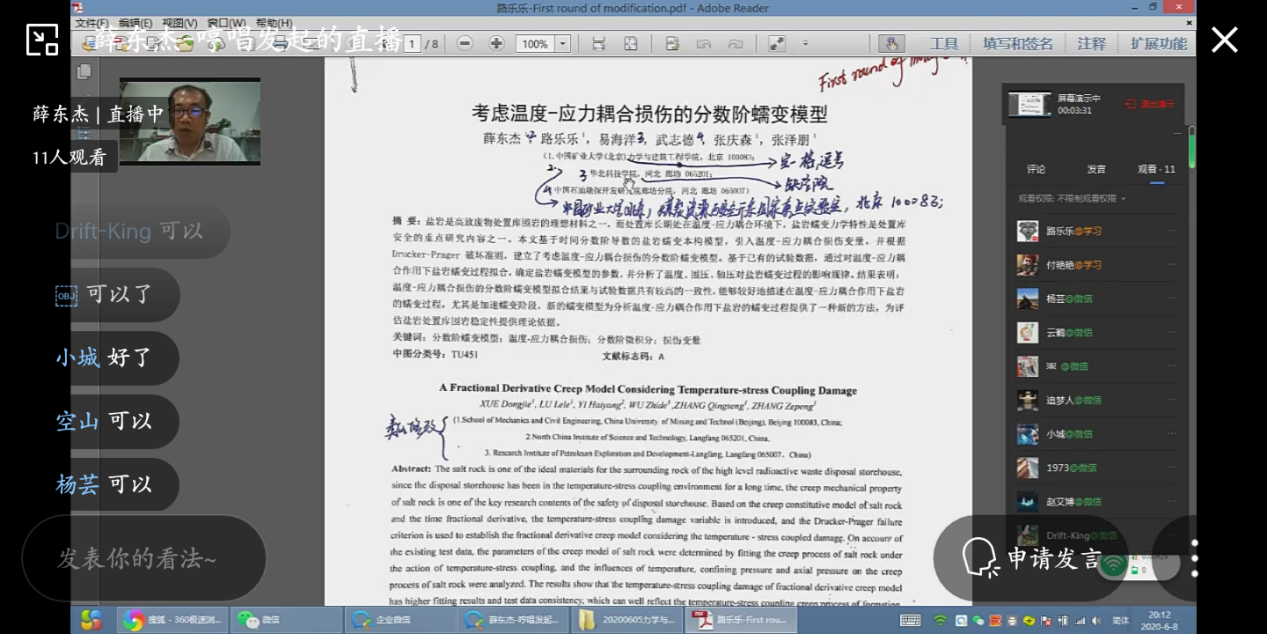The image size is (1267, 634).
Task: Select viewer 杨芸 in the viewer list
Action: tap(1097, 299)
